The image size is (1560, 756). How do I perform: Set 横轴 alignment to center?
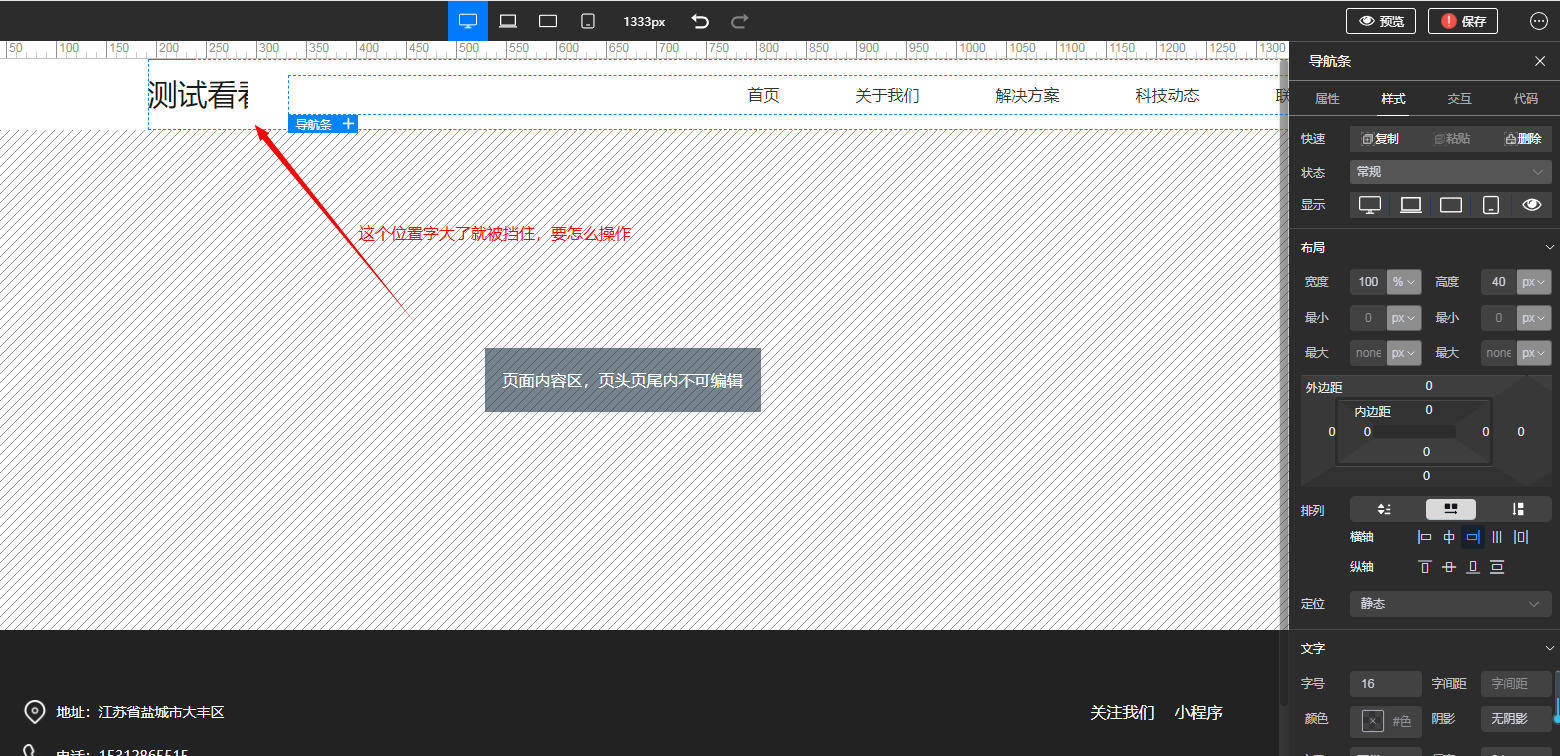(x=1449, y=537)
